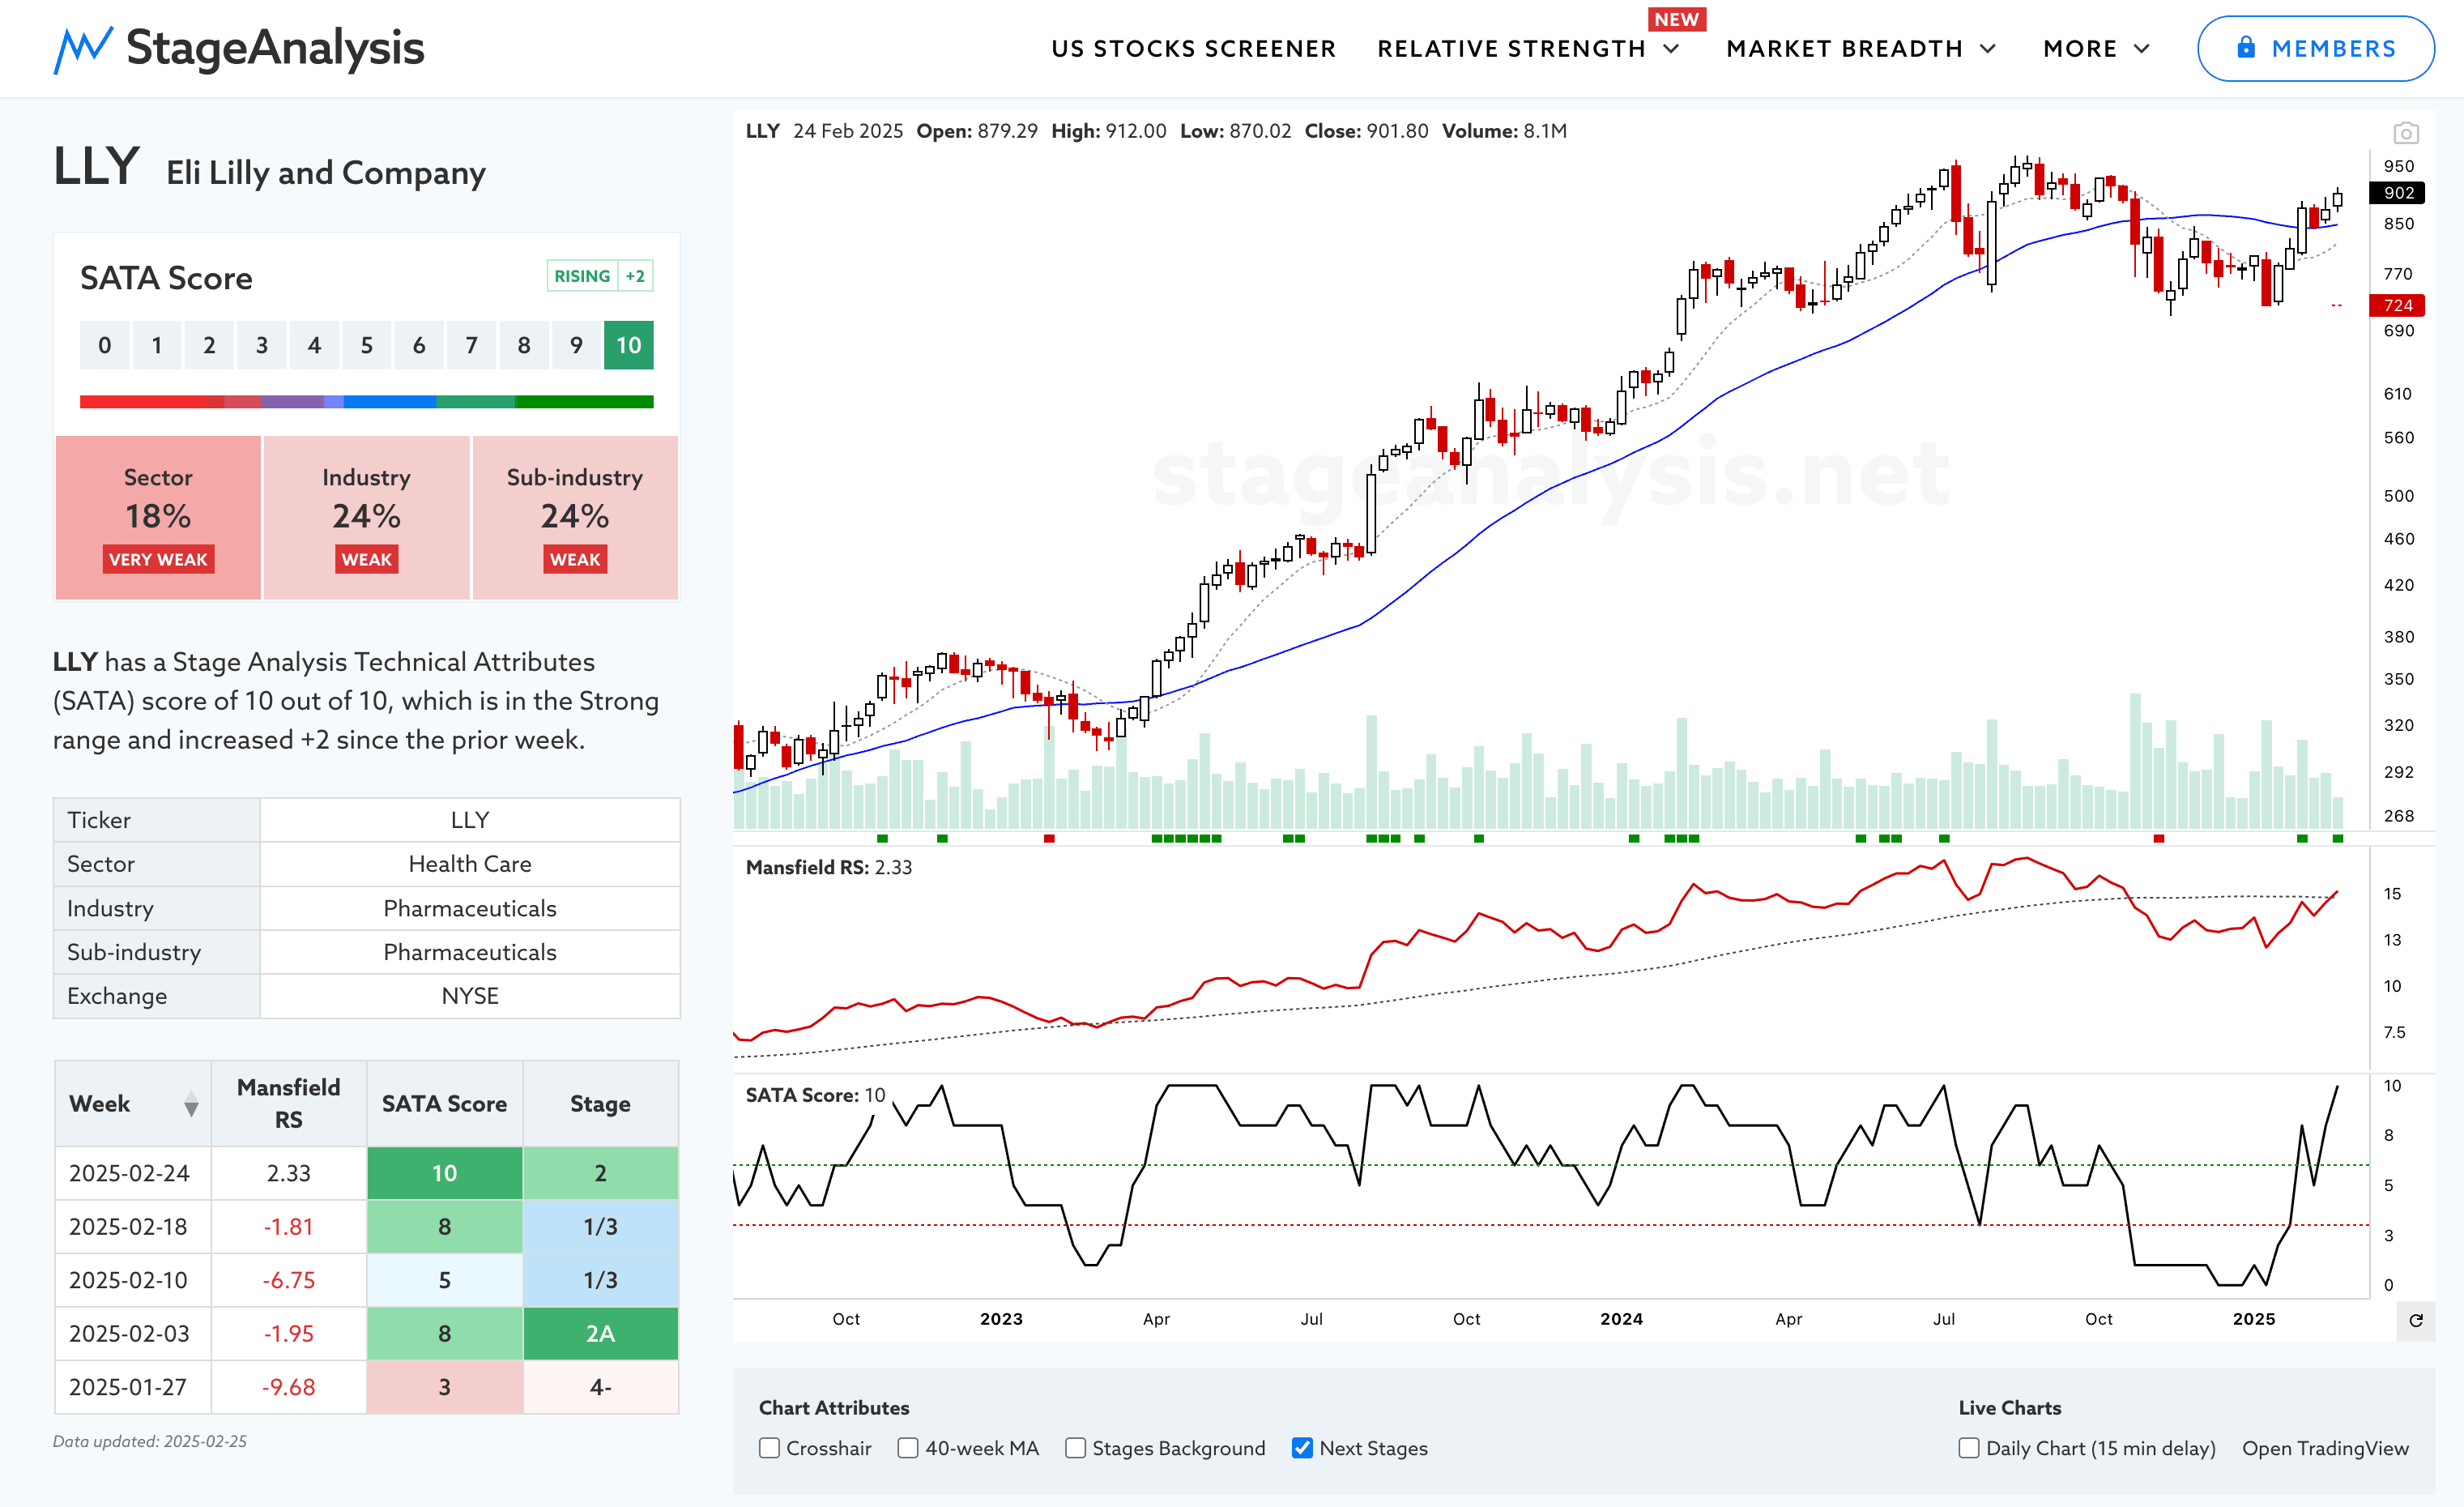The height and width of the screenshot is (1507, 2464).
Task: Click the LLY ticker value in table
Action: coord(470,820)
